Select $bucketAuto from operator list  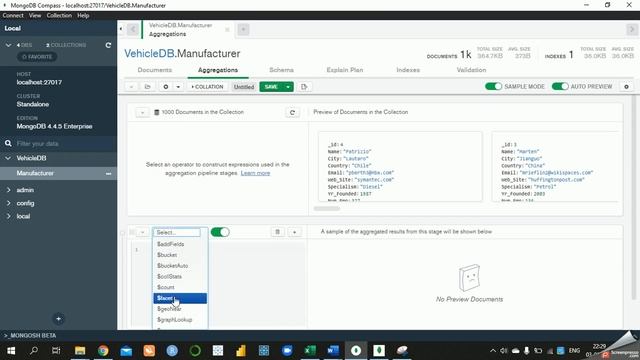pos(180,266)
